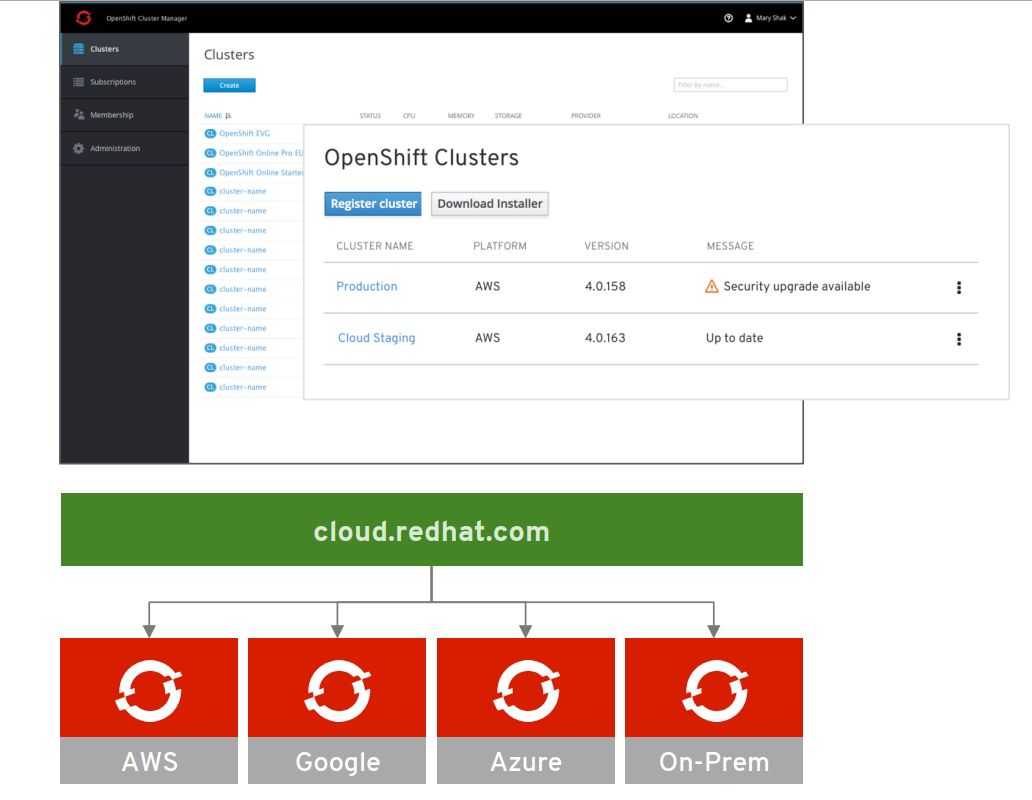Click the CL badge beside OpenShift EVG
Screen dimensions: 1032x800
tap(209, 133)
